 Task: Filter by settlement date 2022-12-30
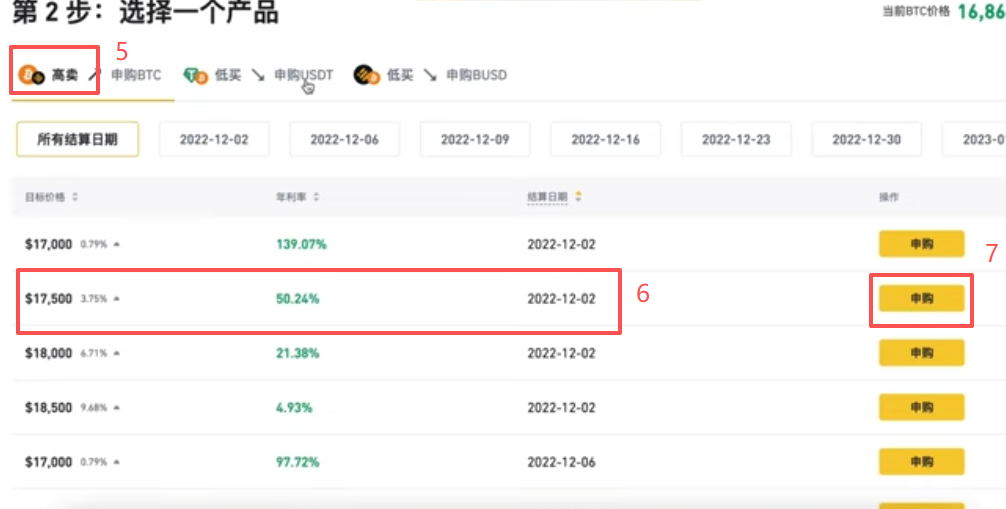coord(867,139)
